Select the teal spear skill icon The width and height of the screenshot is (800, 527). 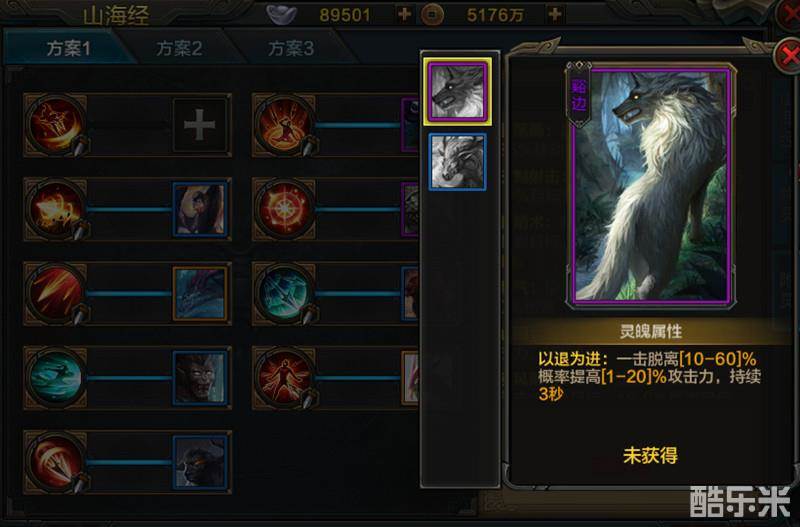284,293
